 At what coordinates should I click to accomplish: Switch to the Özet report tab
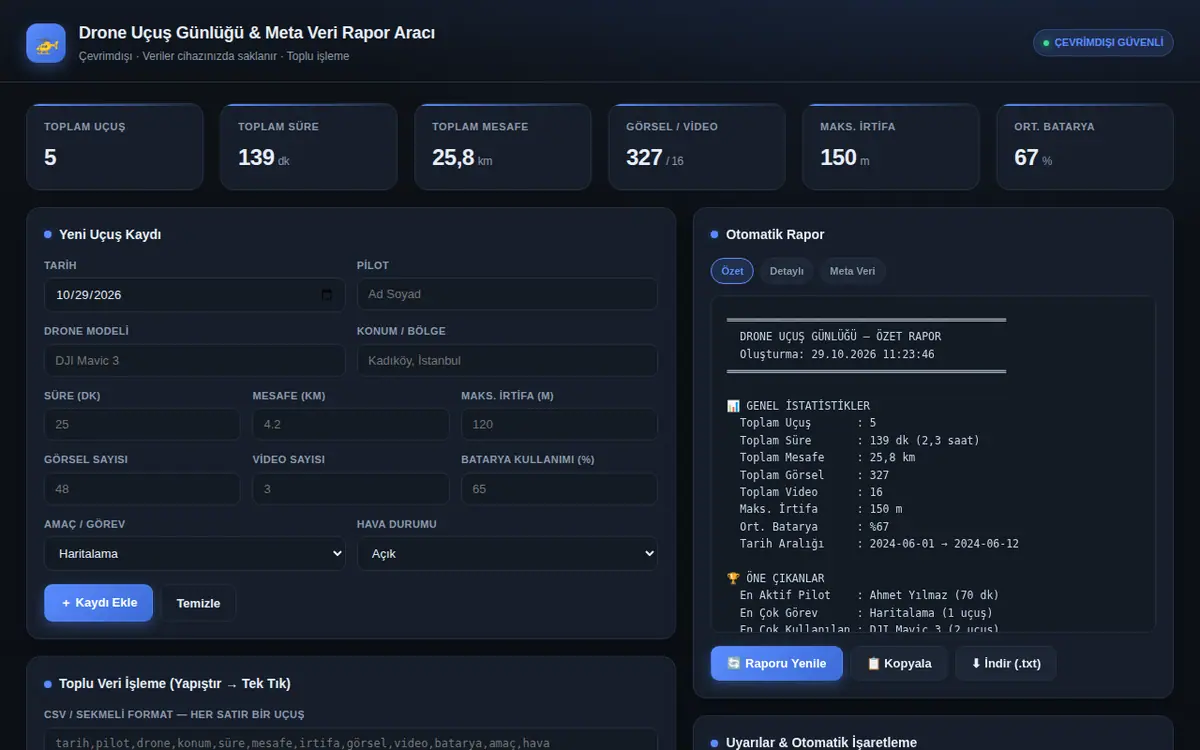(x=732, y=271)
